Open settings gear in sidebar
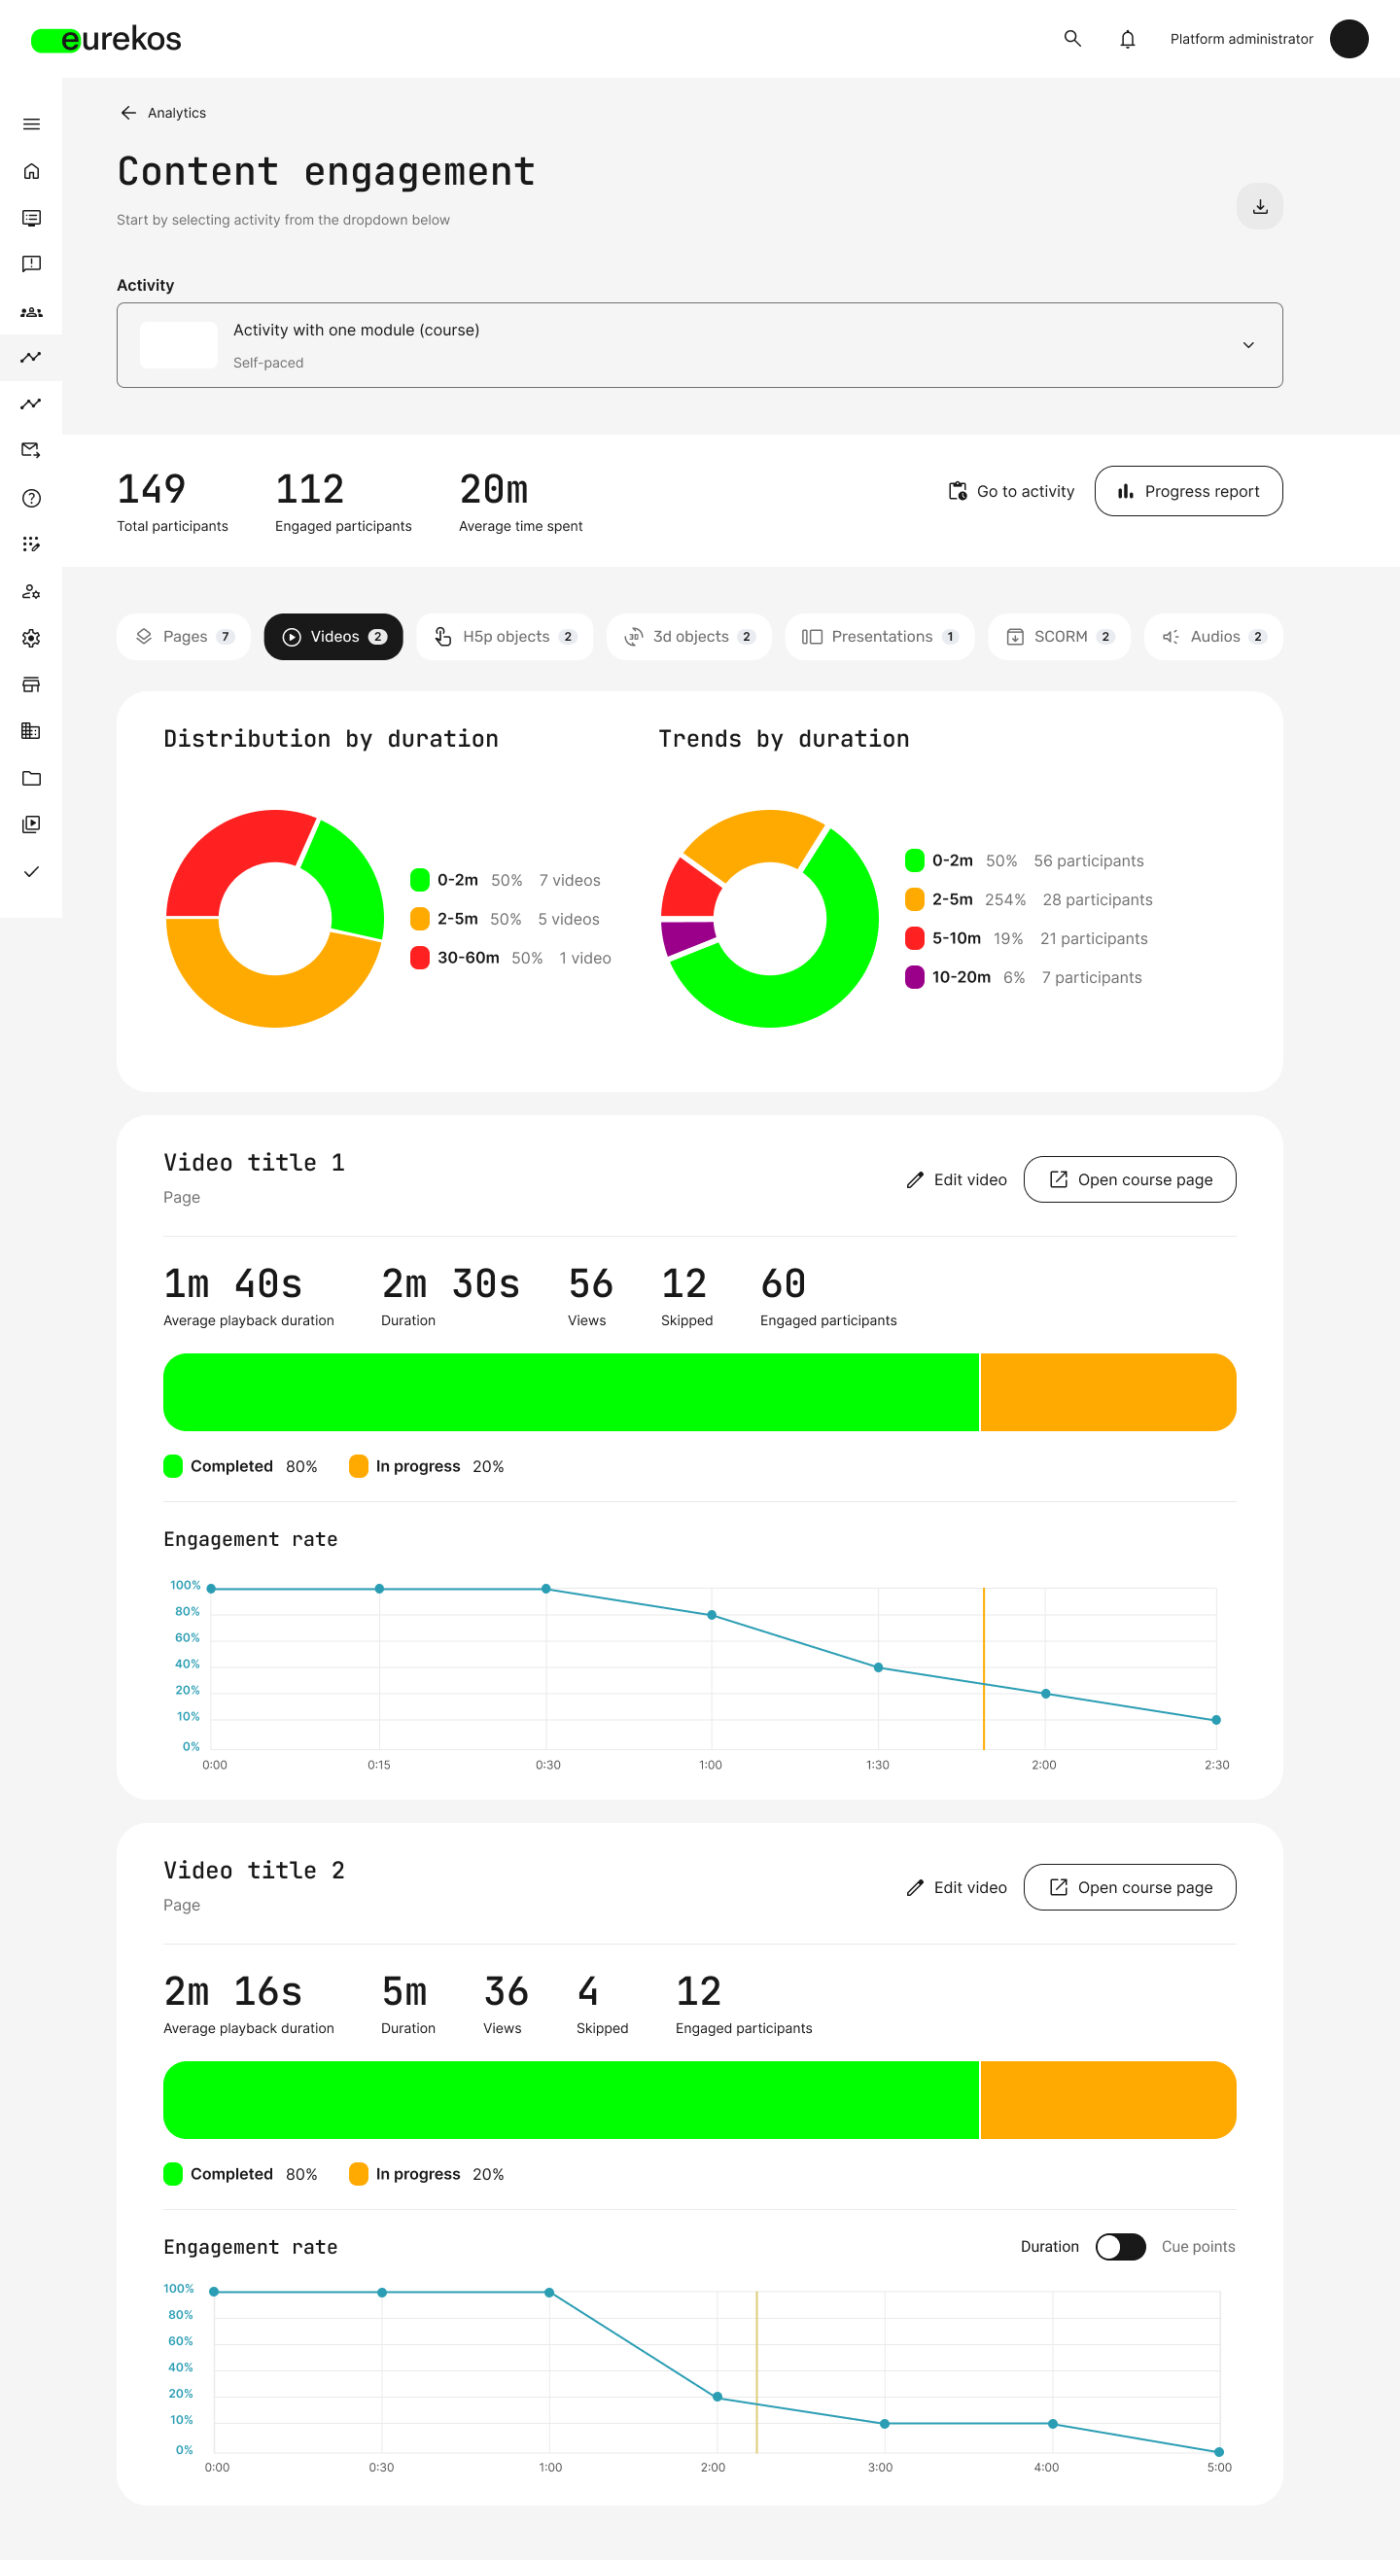The image size is (1400, 2560). coord(31,638)
